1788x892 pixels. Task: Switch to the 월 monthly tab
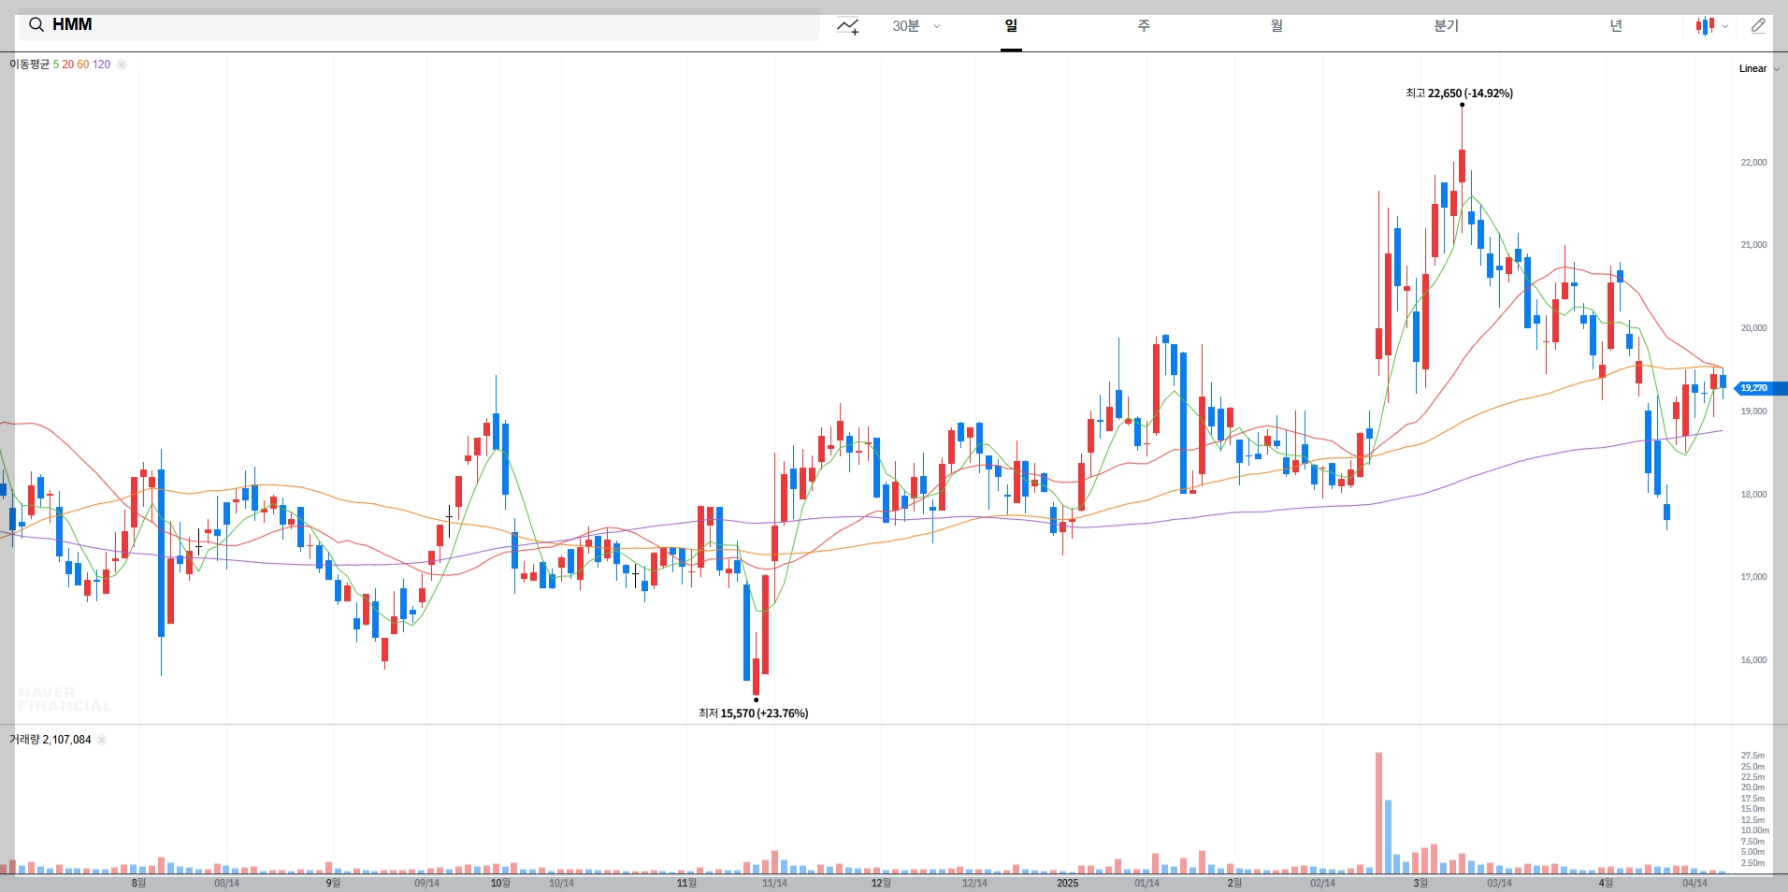(x=1277, y=26)
